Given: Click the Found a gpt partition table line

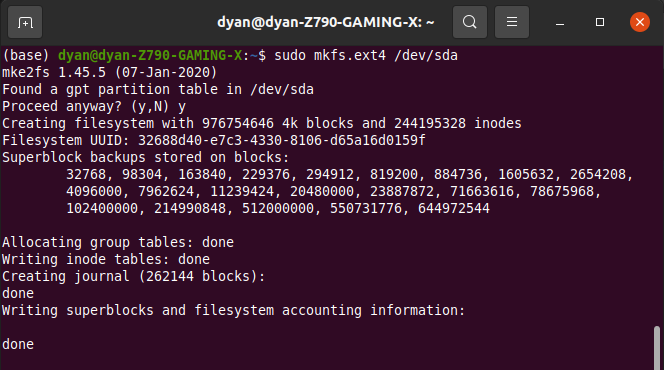Looking at the screenshot, I should [158, 89].
